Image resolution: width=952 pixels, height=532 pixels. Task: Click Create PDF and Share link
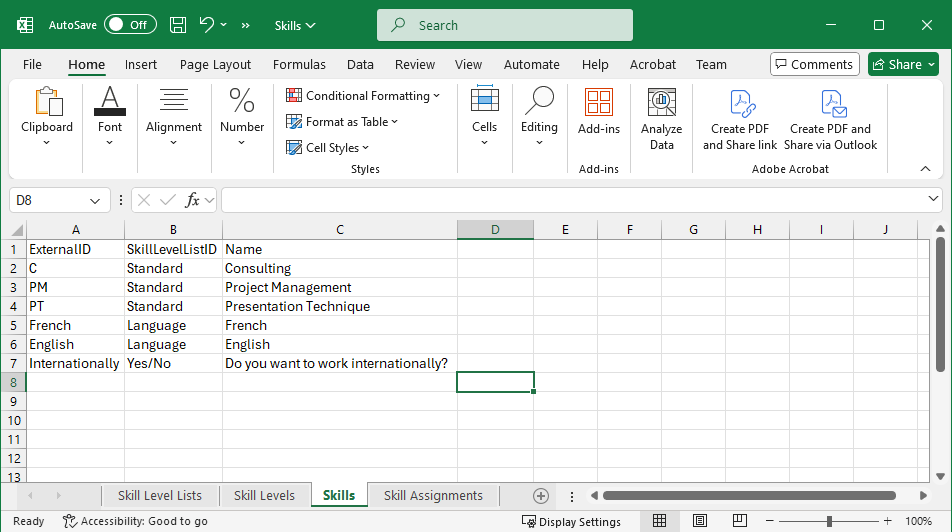click(740, 119)
